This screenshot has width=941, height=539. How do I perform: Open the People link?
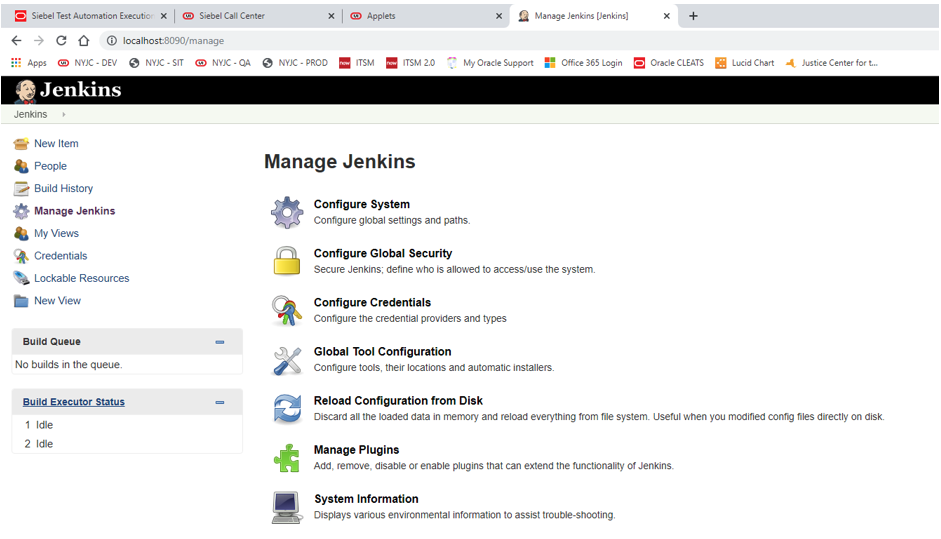click(50, 166)
